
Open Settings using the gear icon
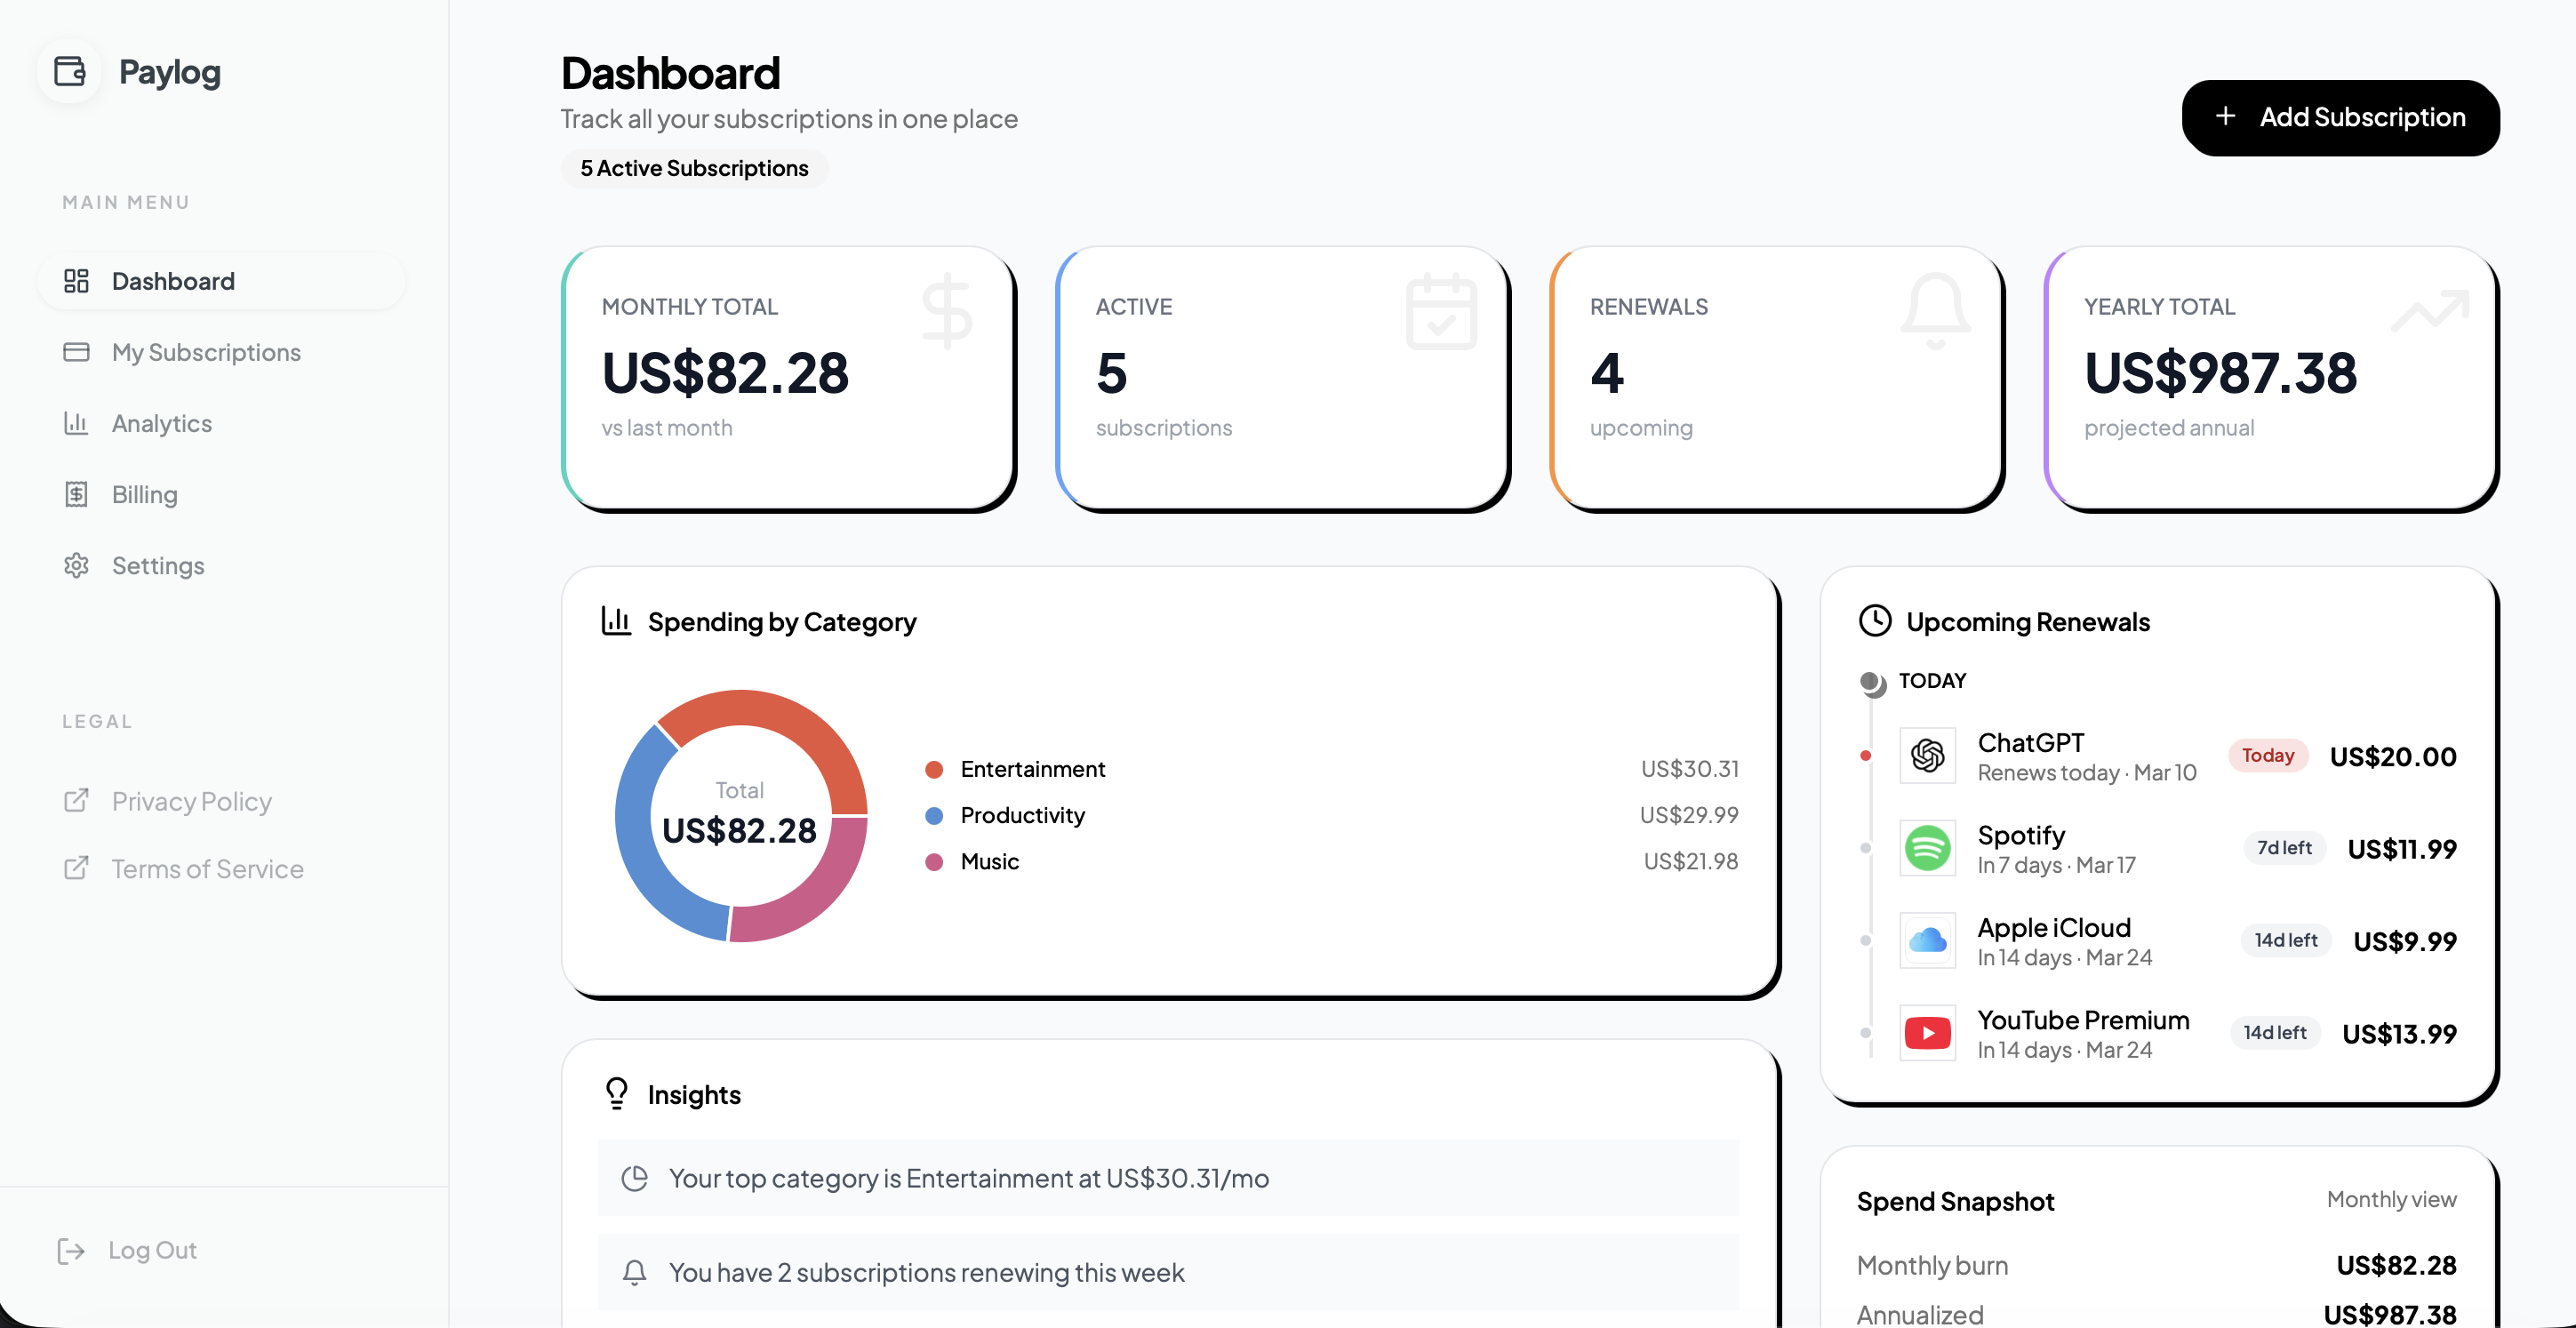point(77,565)
